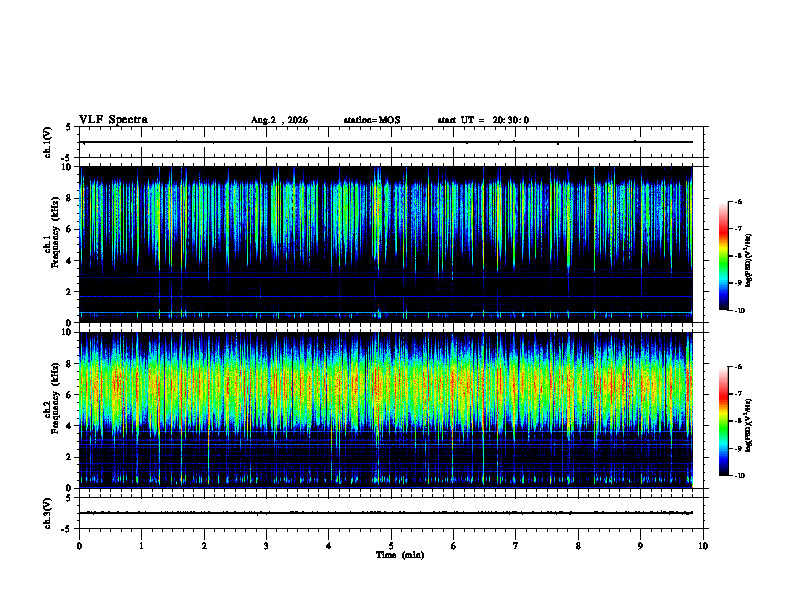Click the "station=MOS" header label
This screenshot has height=612, width=792.
pyautogui.click(x=372, y=120)
